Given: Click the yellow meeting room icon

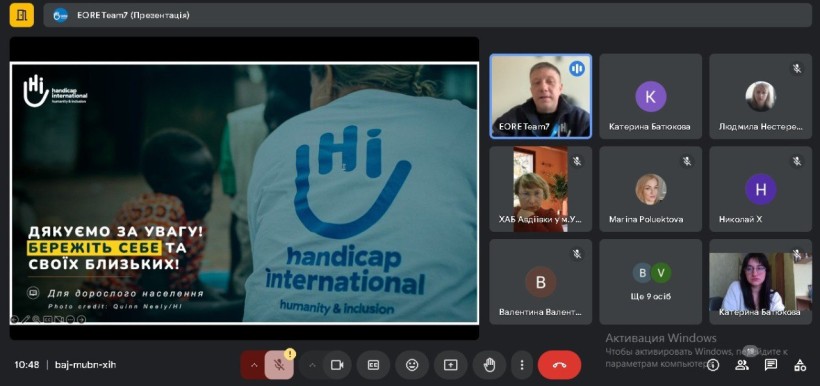Looking at the screenshot, I should point(21,15).
